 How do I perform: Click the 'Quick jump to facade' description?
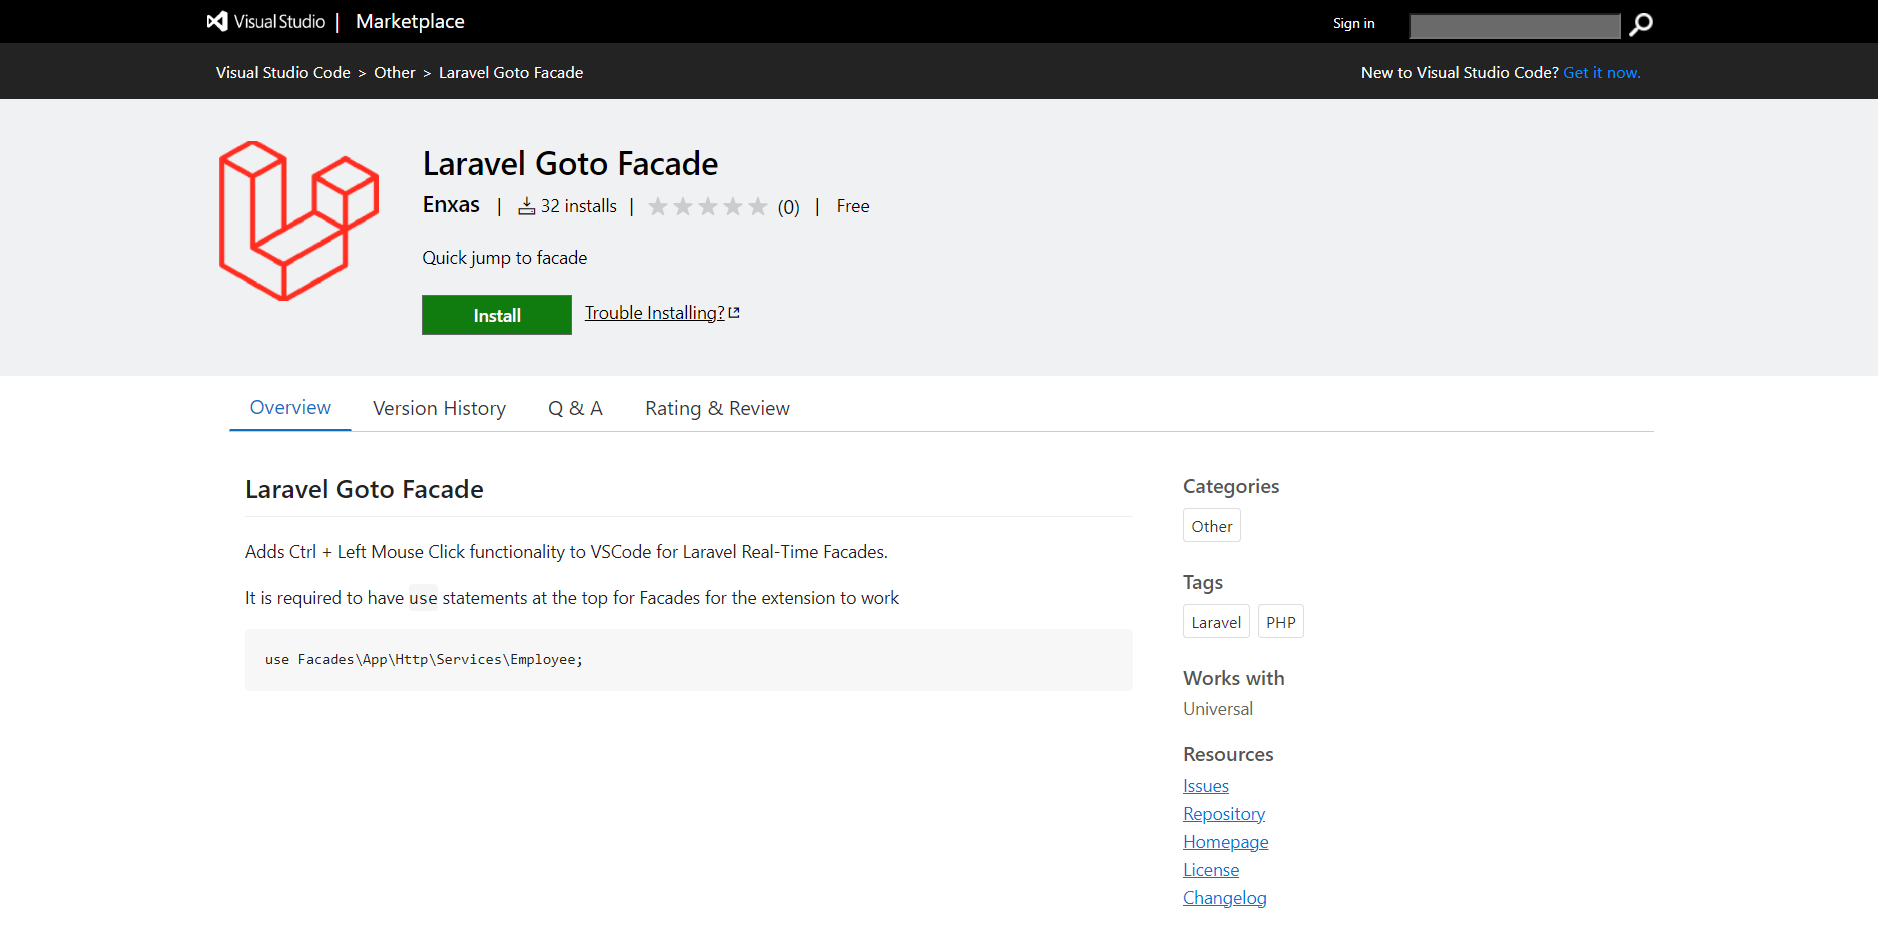click(505, 258)
